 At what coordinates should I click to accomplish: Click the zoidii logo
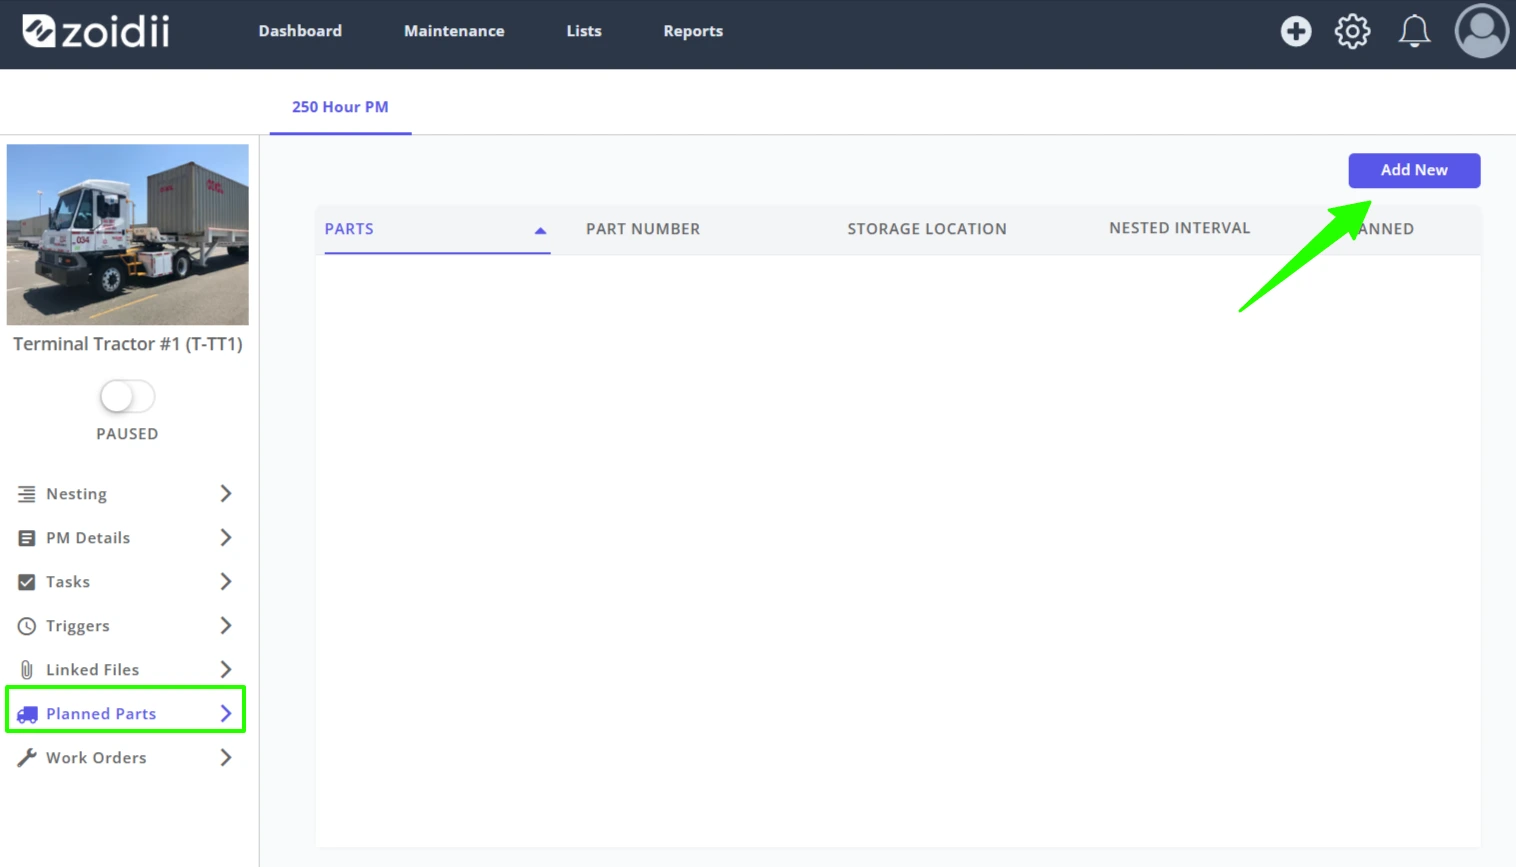[x=96, y=31]
